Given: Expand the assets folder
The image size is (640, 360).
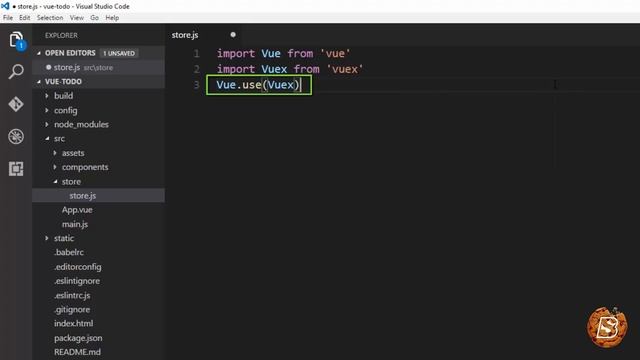Looking at the screenshot, I should (55, 153).
